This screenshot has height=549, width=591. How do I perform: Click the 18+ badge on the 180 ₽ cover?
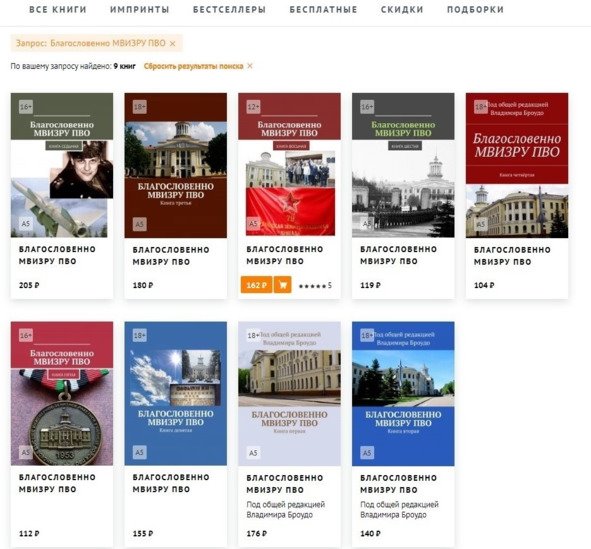pos(140,107)
